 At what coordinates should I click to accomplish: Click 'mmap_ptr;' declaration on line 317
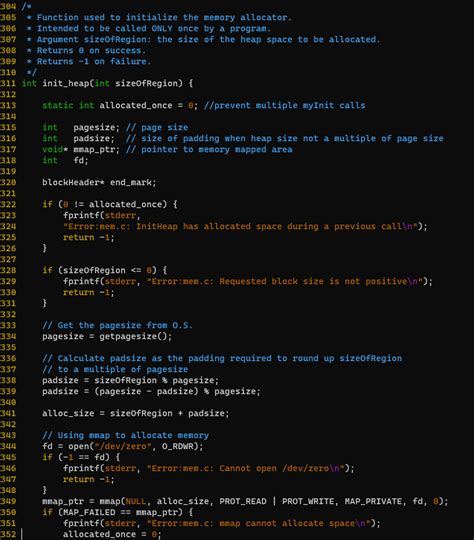(x=96, y=149)
